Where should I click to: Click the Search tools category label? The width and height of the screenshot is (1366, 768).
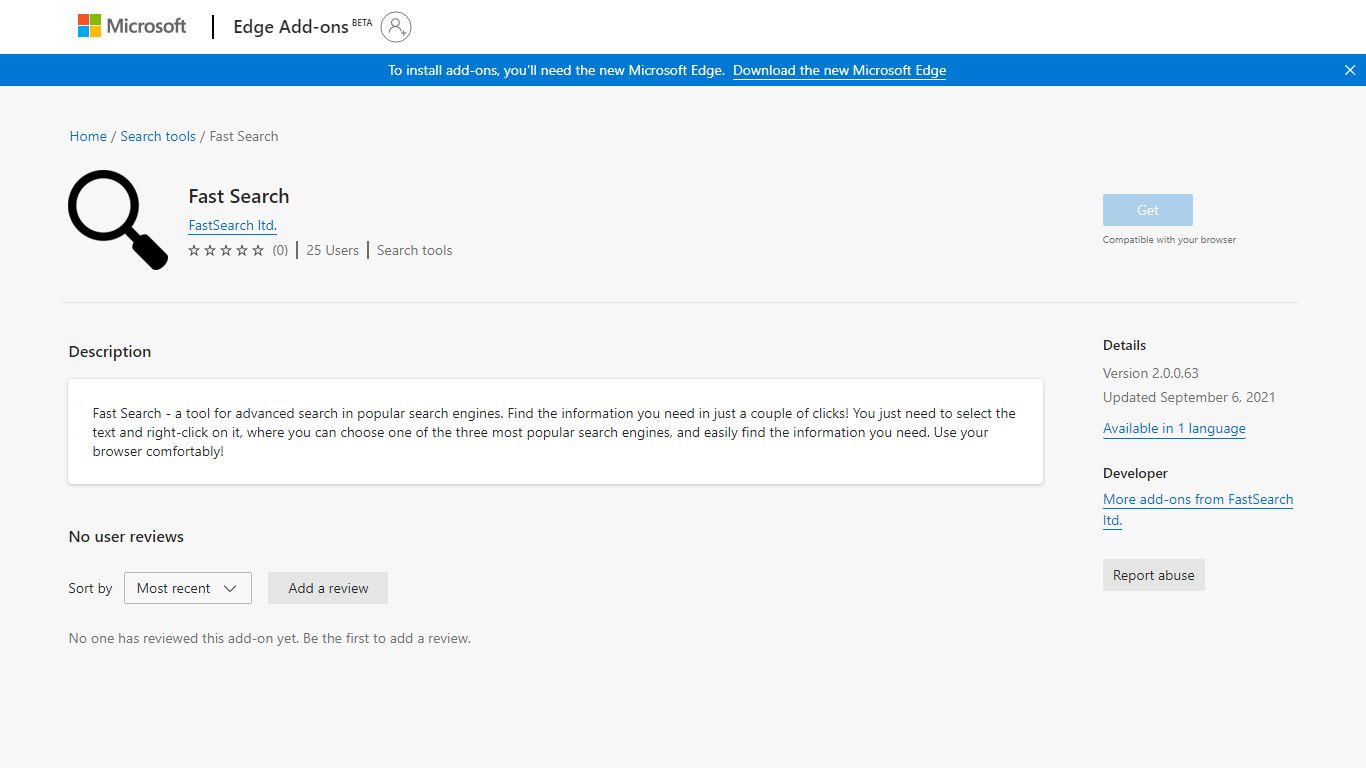click(414, 250)
